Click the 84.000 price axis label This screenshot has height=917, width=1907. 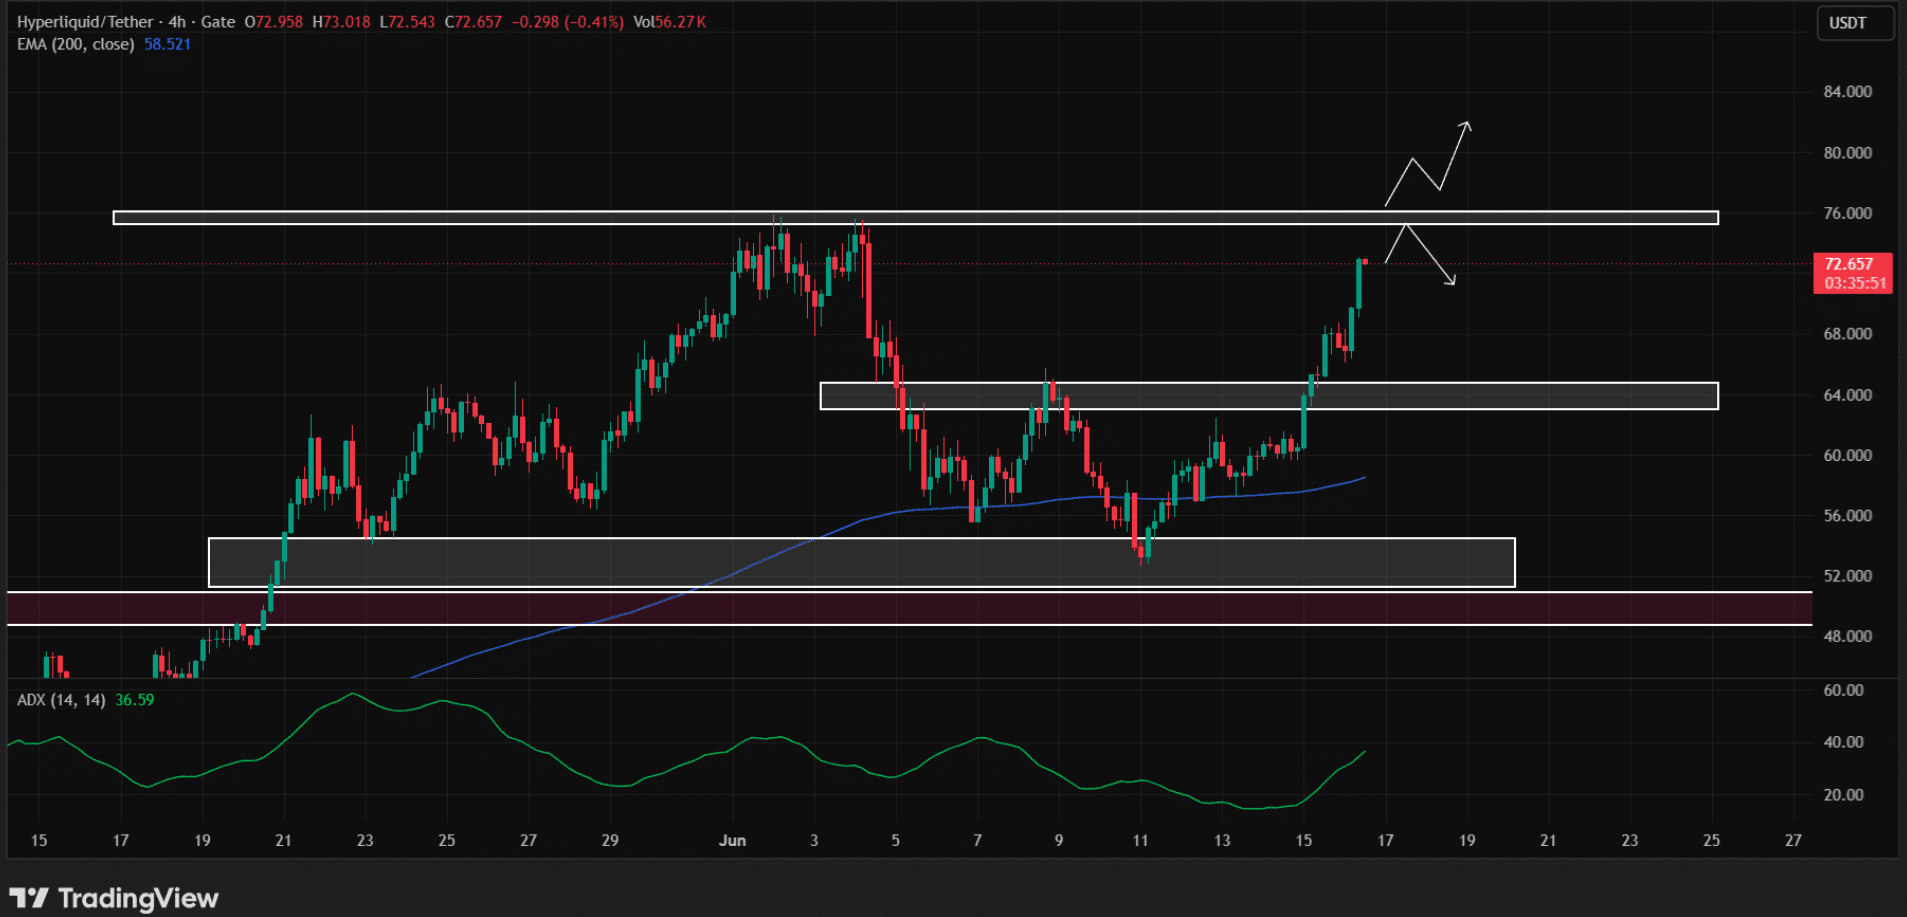(x=1847, y=92)
